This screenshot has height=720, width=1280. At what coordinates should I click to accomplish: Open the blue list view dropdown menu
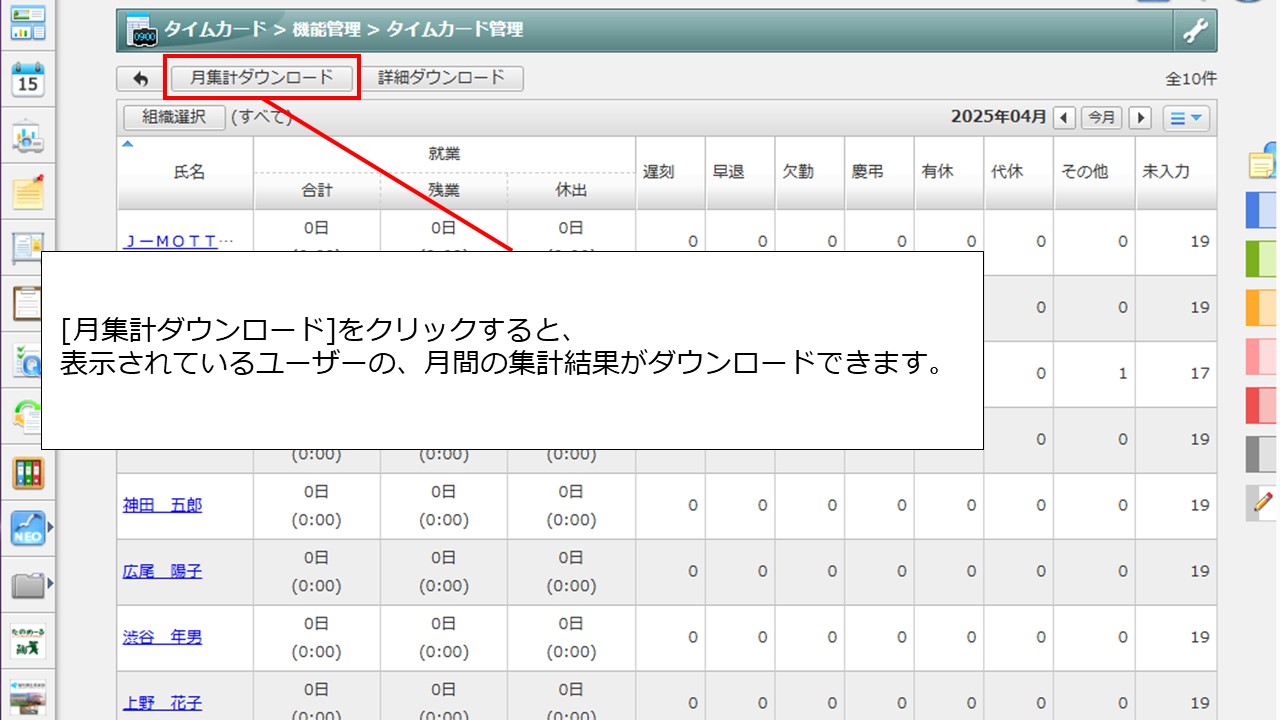(1187, 118)
